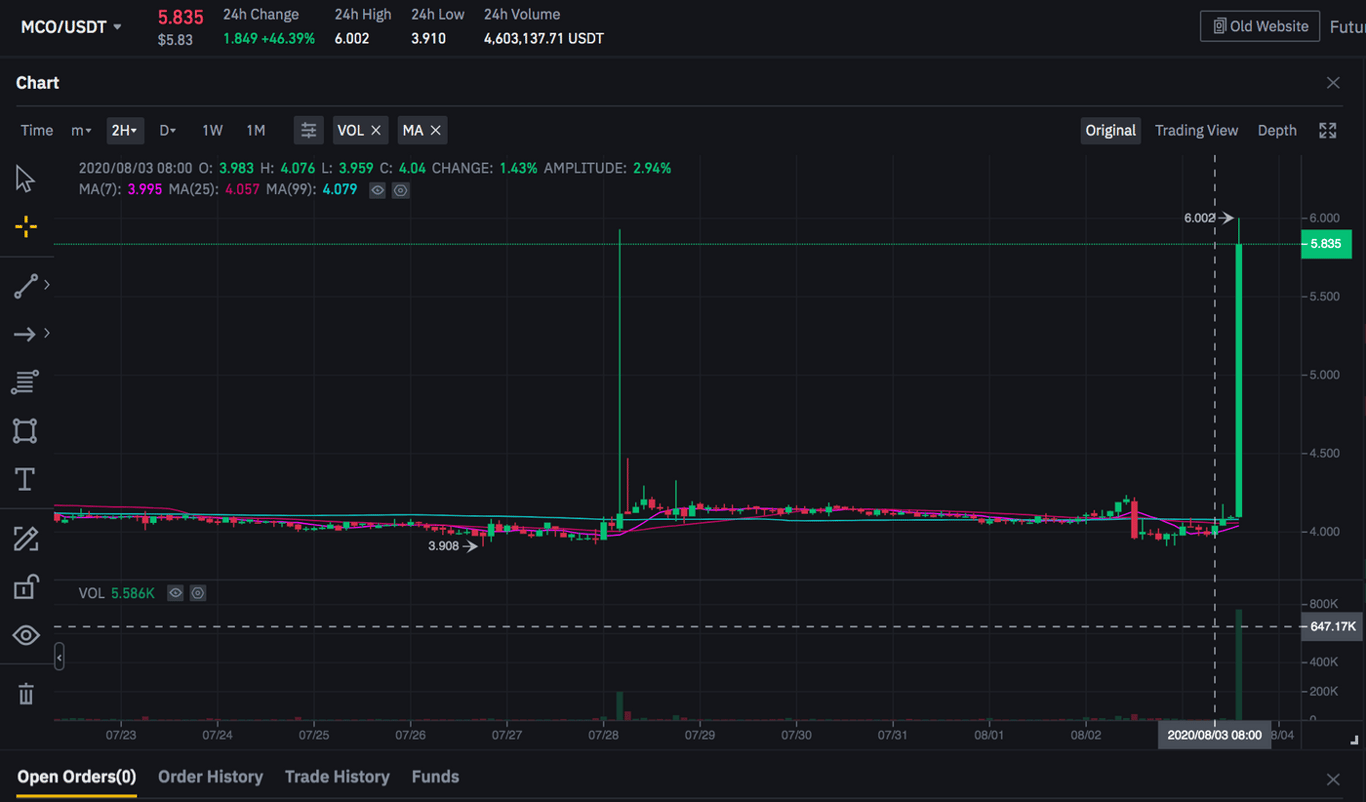This screenshot has width=1366, height=802.
Task: Pick the trend line drawing tool
Action: point(26,286)
